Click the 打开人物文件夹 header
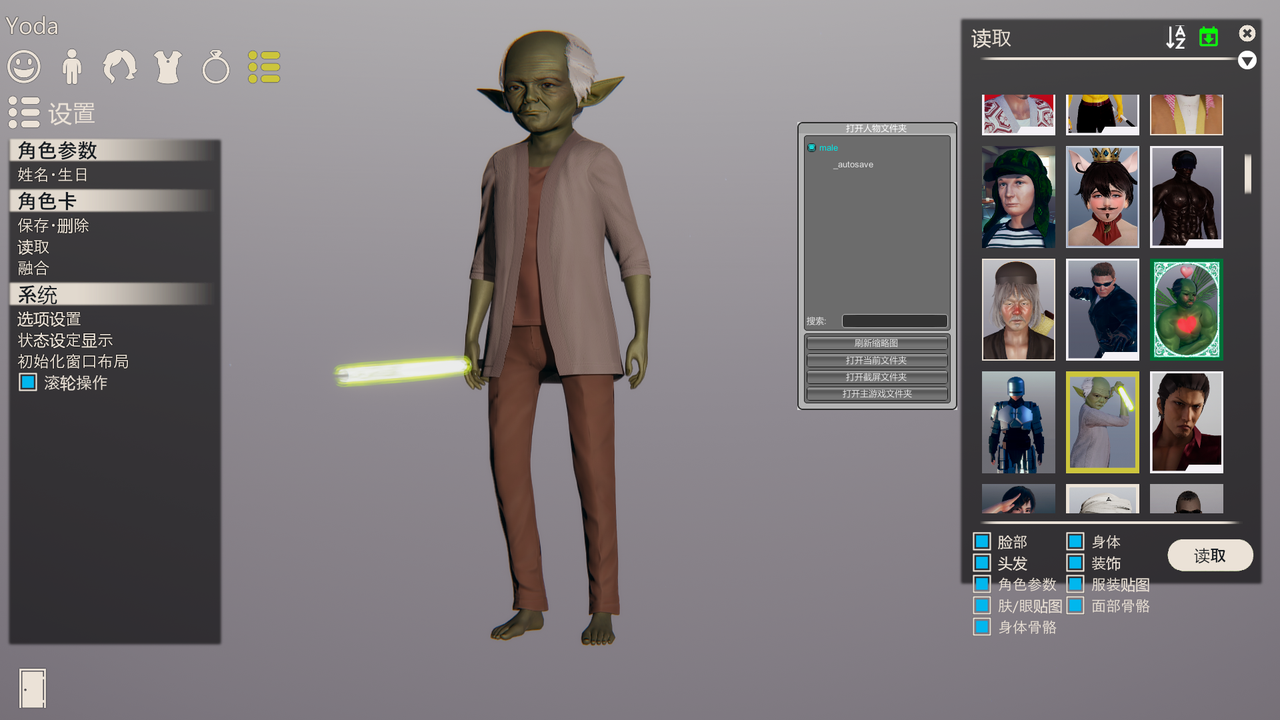 [x=877, y=129]
